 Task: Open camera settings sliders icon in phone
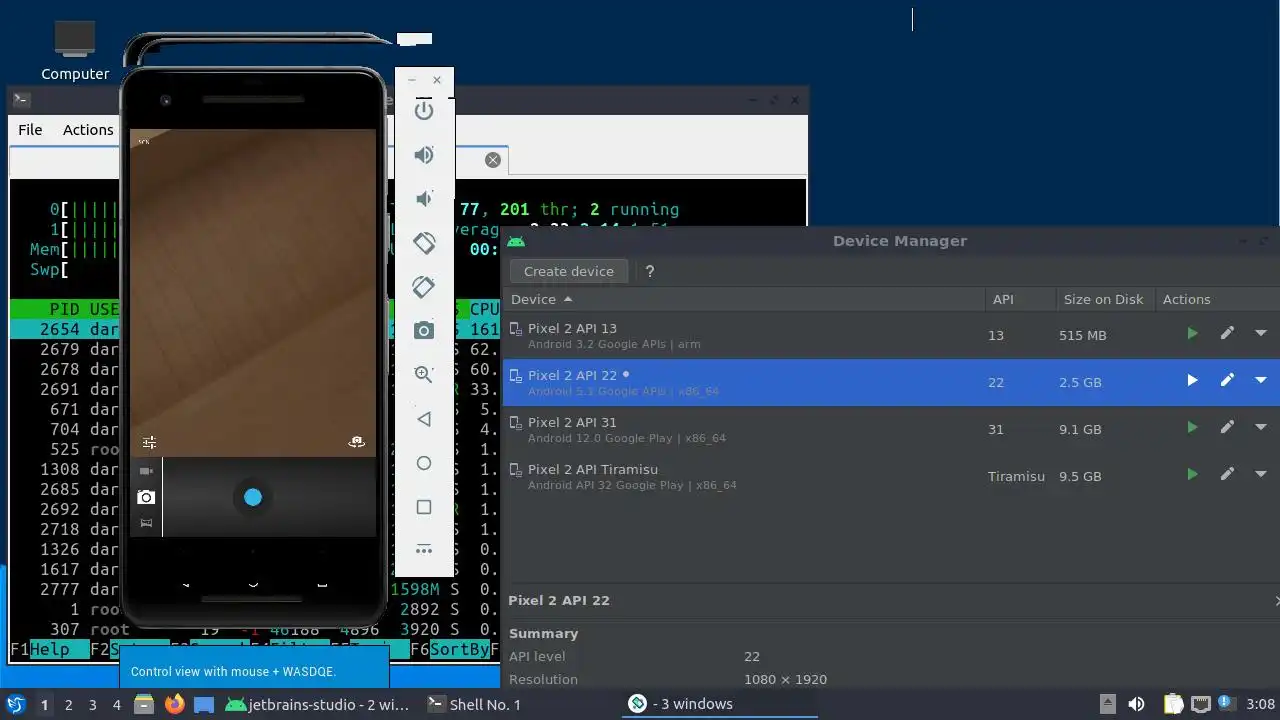(x=149, y=442)
